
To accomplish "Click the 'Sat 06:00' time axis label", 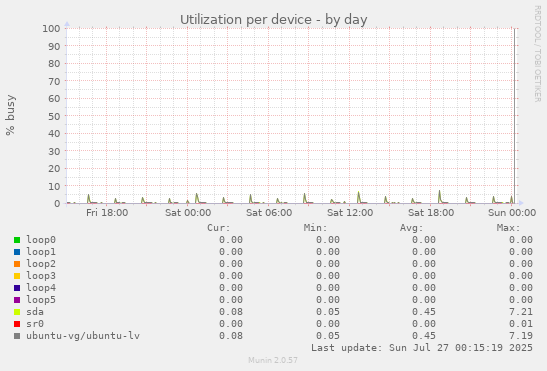I will [269, 213].
